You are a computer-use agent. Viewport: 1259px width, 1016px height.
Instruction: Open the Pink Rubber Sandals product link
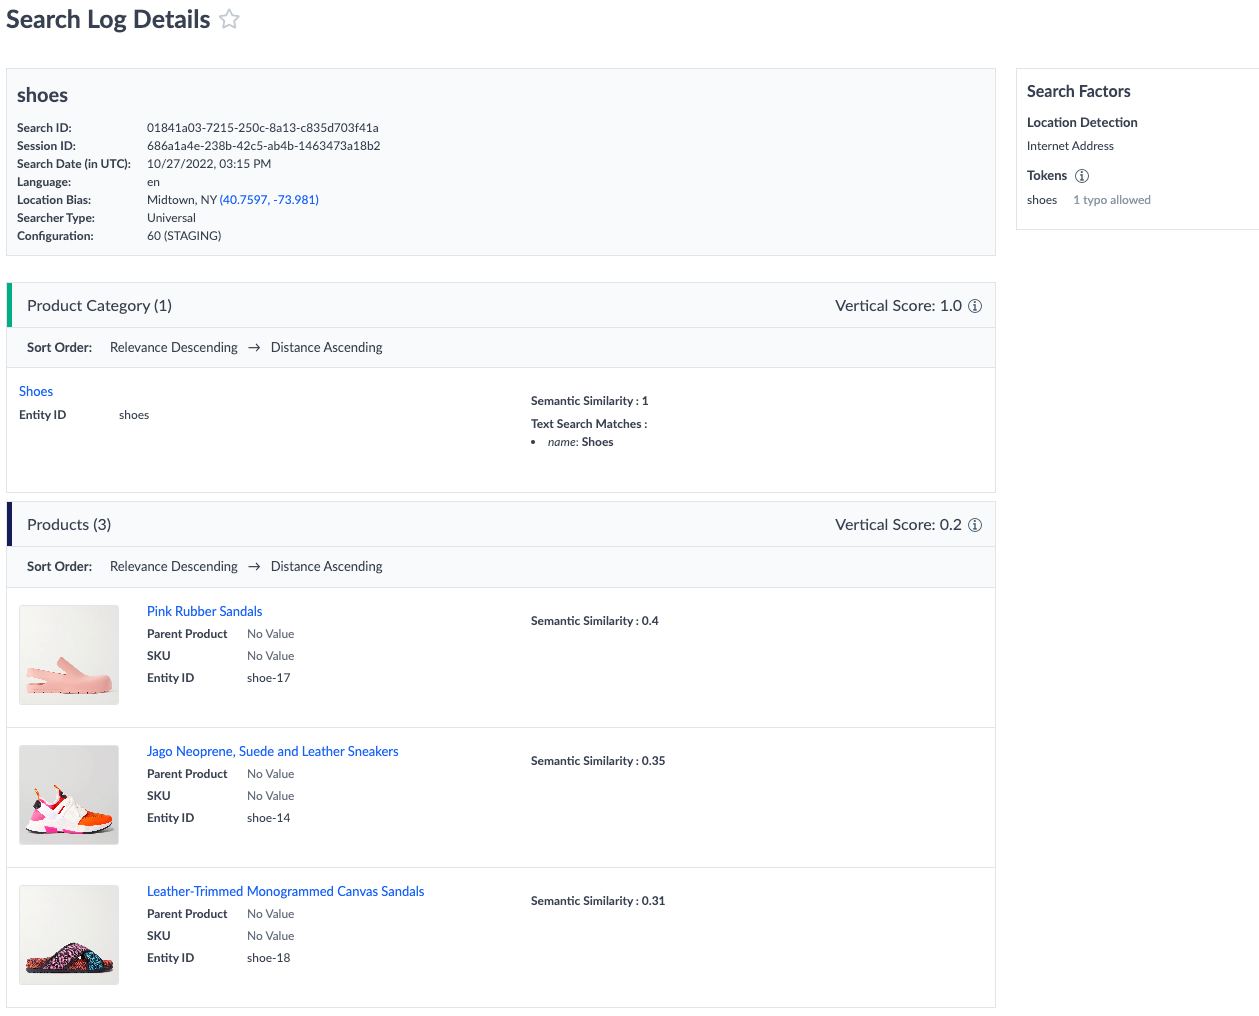point(204,612)
